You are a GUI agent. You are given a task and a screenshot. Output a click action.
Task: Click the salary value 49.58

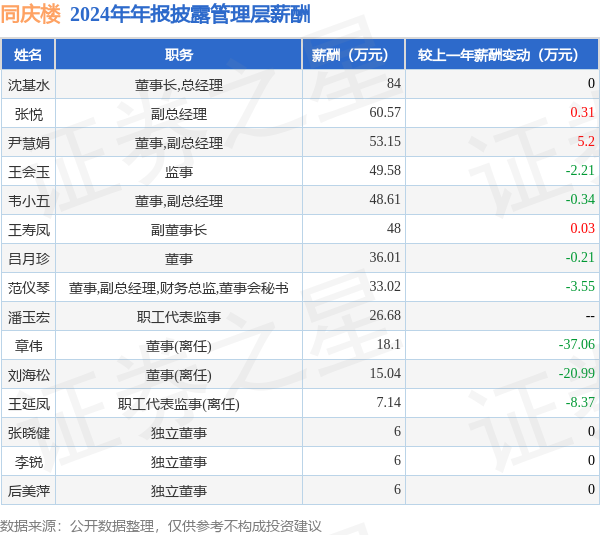click(x=385, y=170)
